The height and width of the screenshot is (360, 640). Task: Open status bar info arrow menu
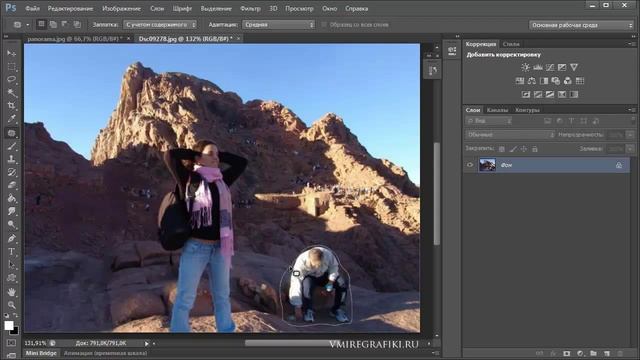[x=147, y=344]
